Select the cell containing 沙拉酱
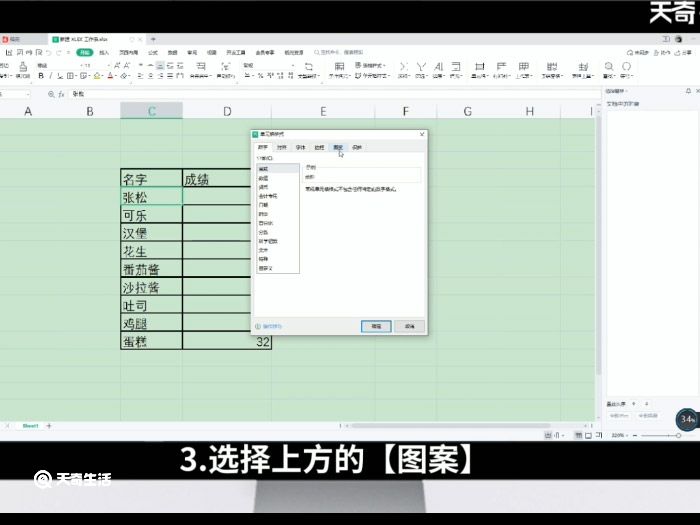 tap(151, 287)
